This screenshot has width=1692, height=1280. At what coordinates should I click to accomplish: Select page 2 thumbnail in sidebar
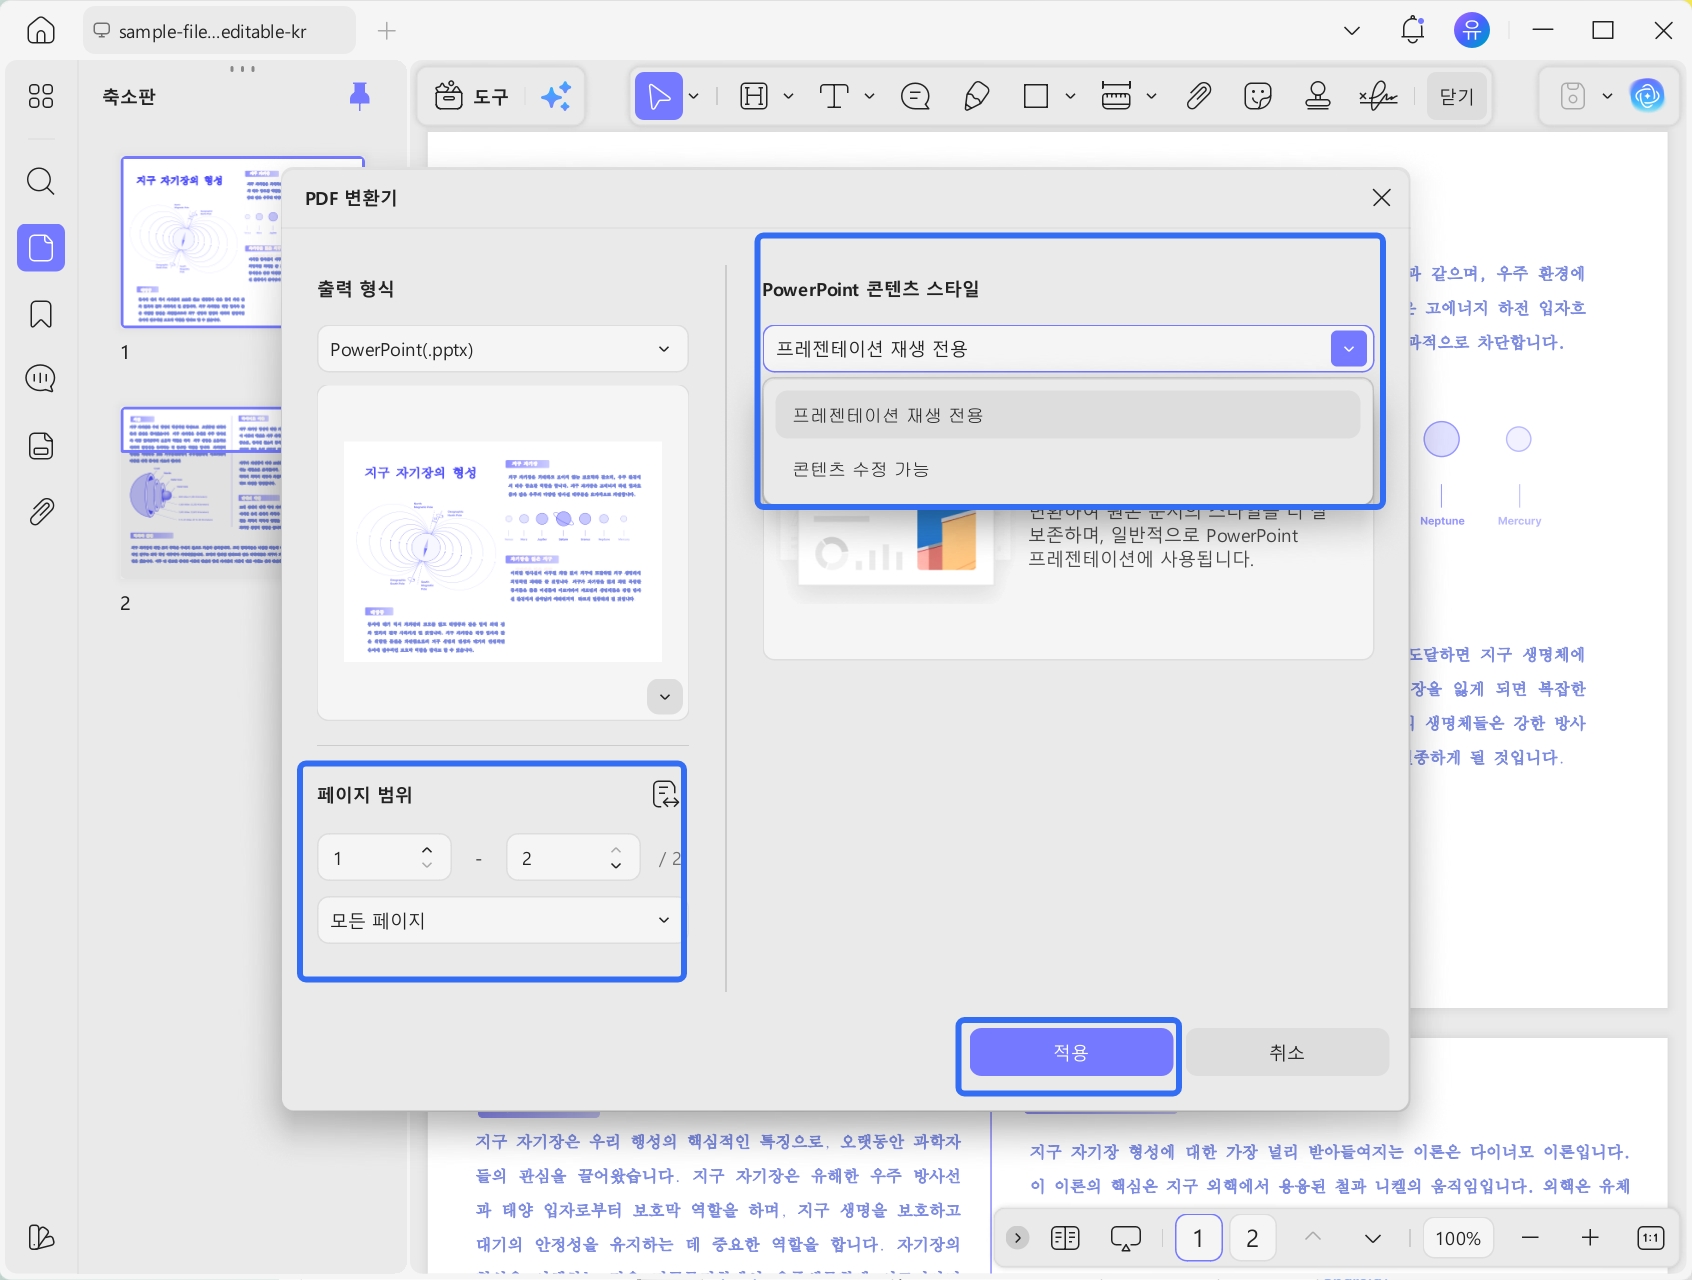[202, 492]
